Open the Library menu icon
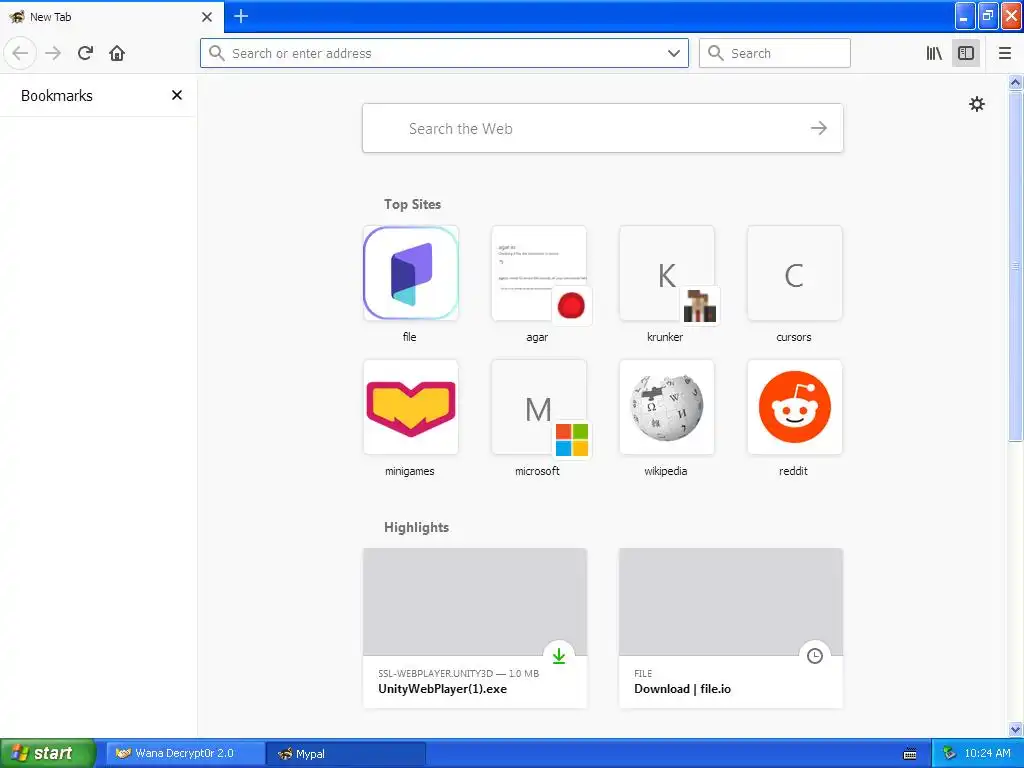This screenshot has width=1024, height=768. point(934,53)
